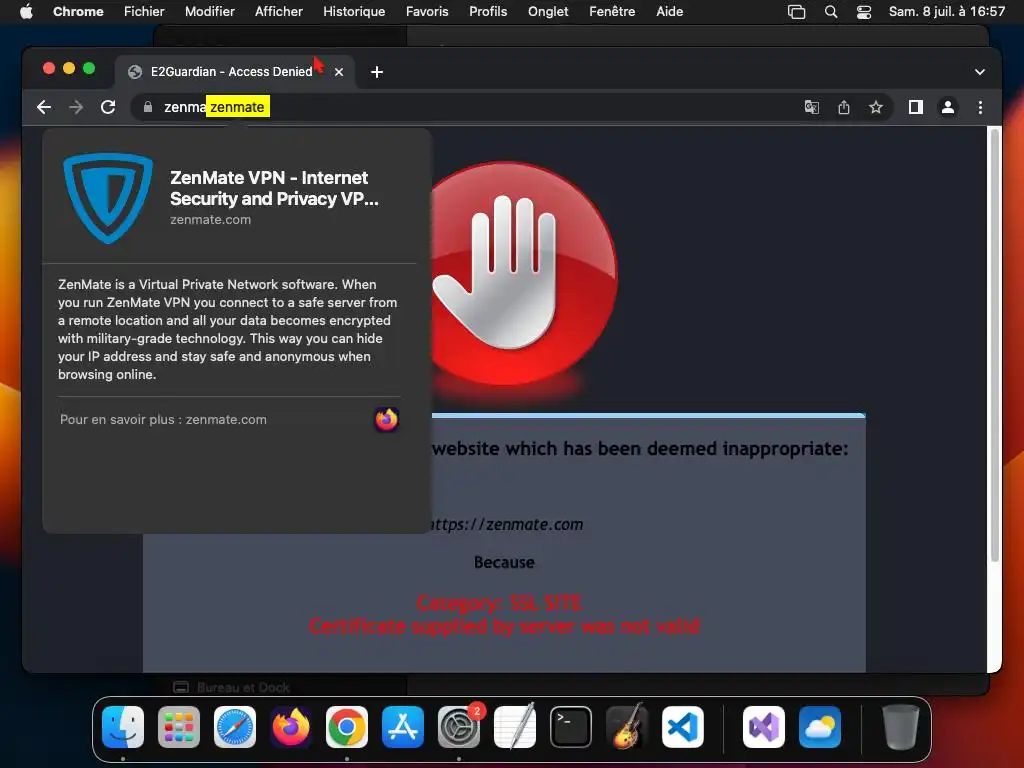
Task: Select 'Bureau et Dock' in the background window
Action: pos(232,687)
